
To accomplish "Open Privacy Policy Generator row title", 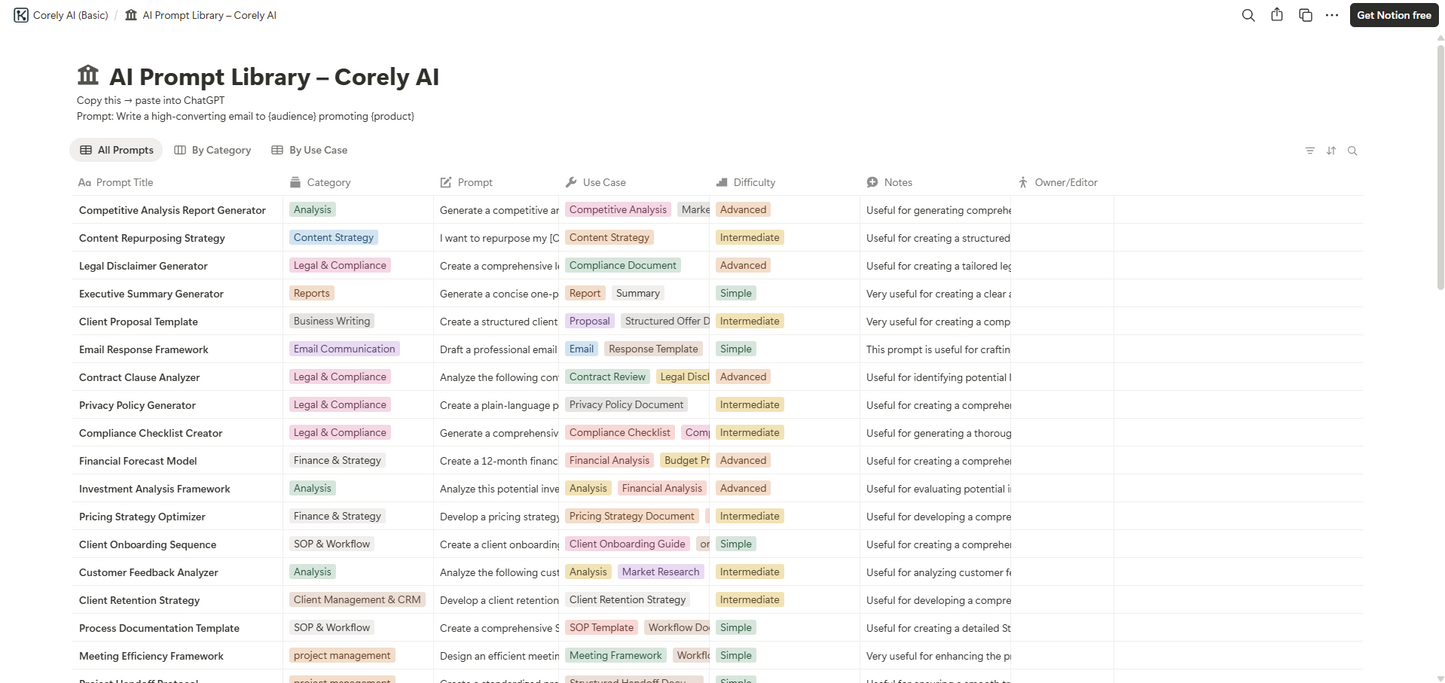I will [137, 406].
